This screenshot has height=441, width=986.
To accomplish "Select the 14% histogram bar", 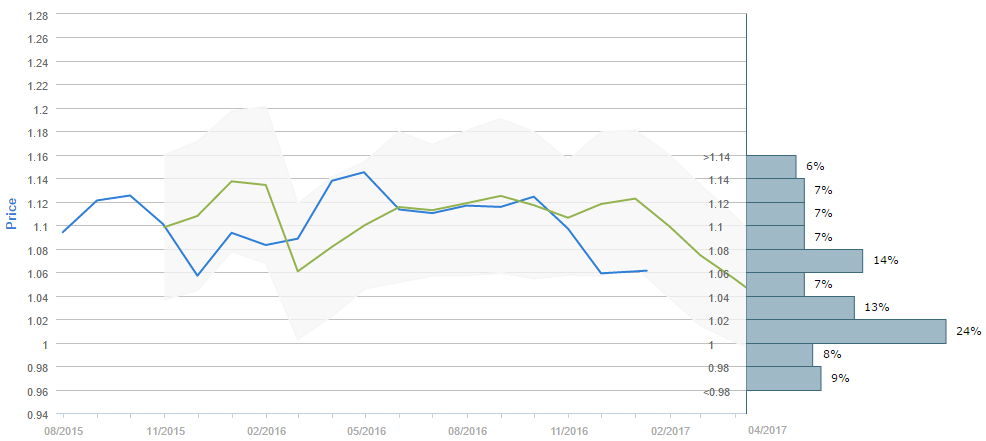I will tap(804, 261).
